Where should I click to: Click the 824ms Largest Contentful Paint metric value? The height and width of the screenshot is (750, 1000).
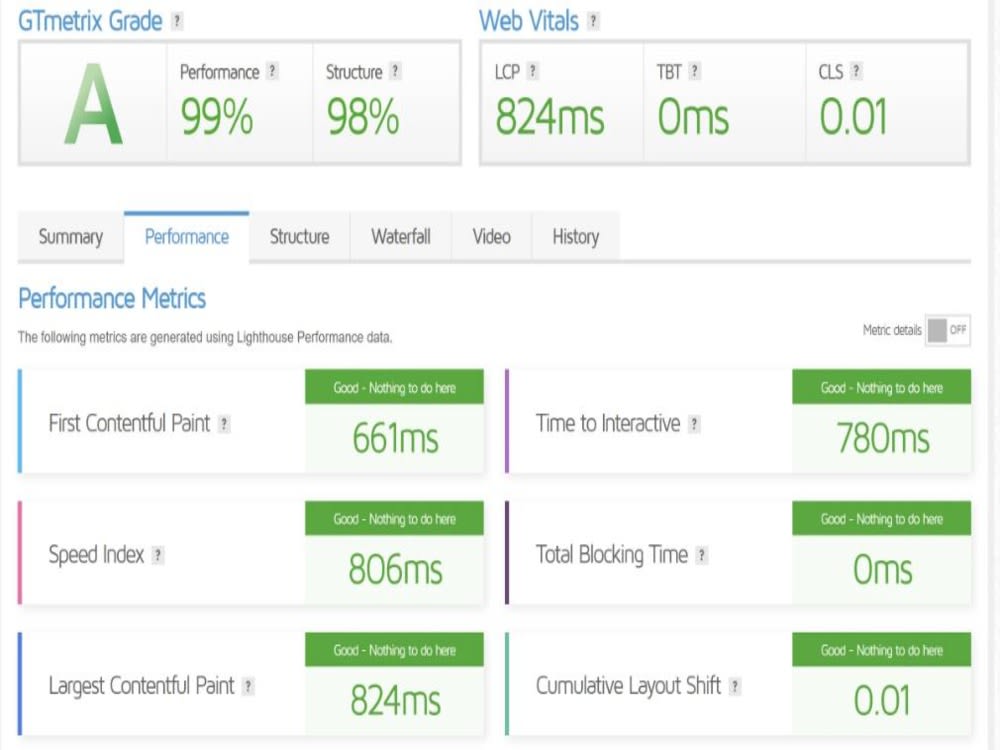coord(395,700)
